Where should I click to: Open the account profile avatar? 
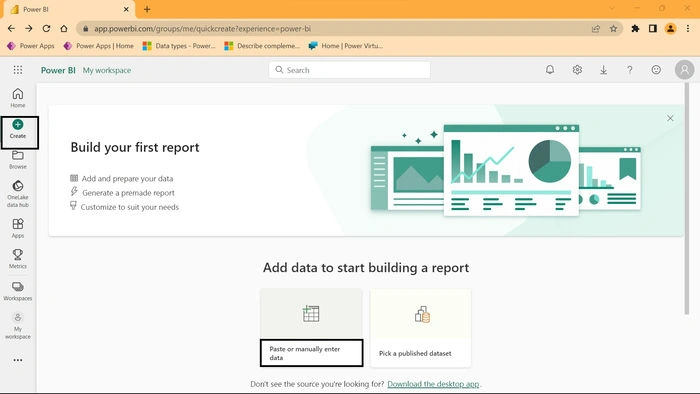coord(684,70)
